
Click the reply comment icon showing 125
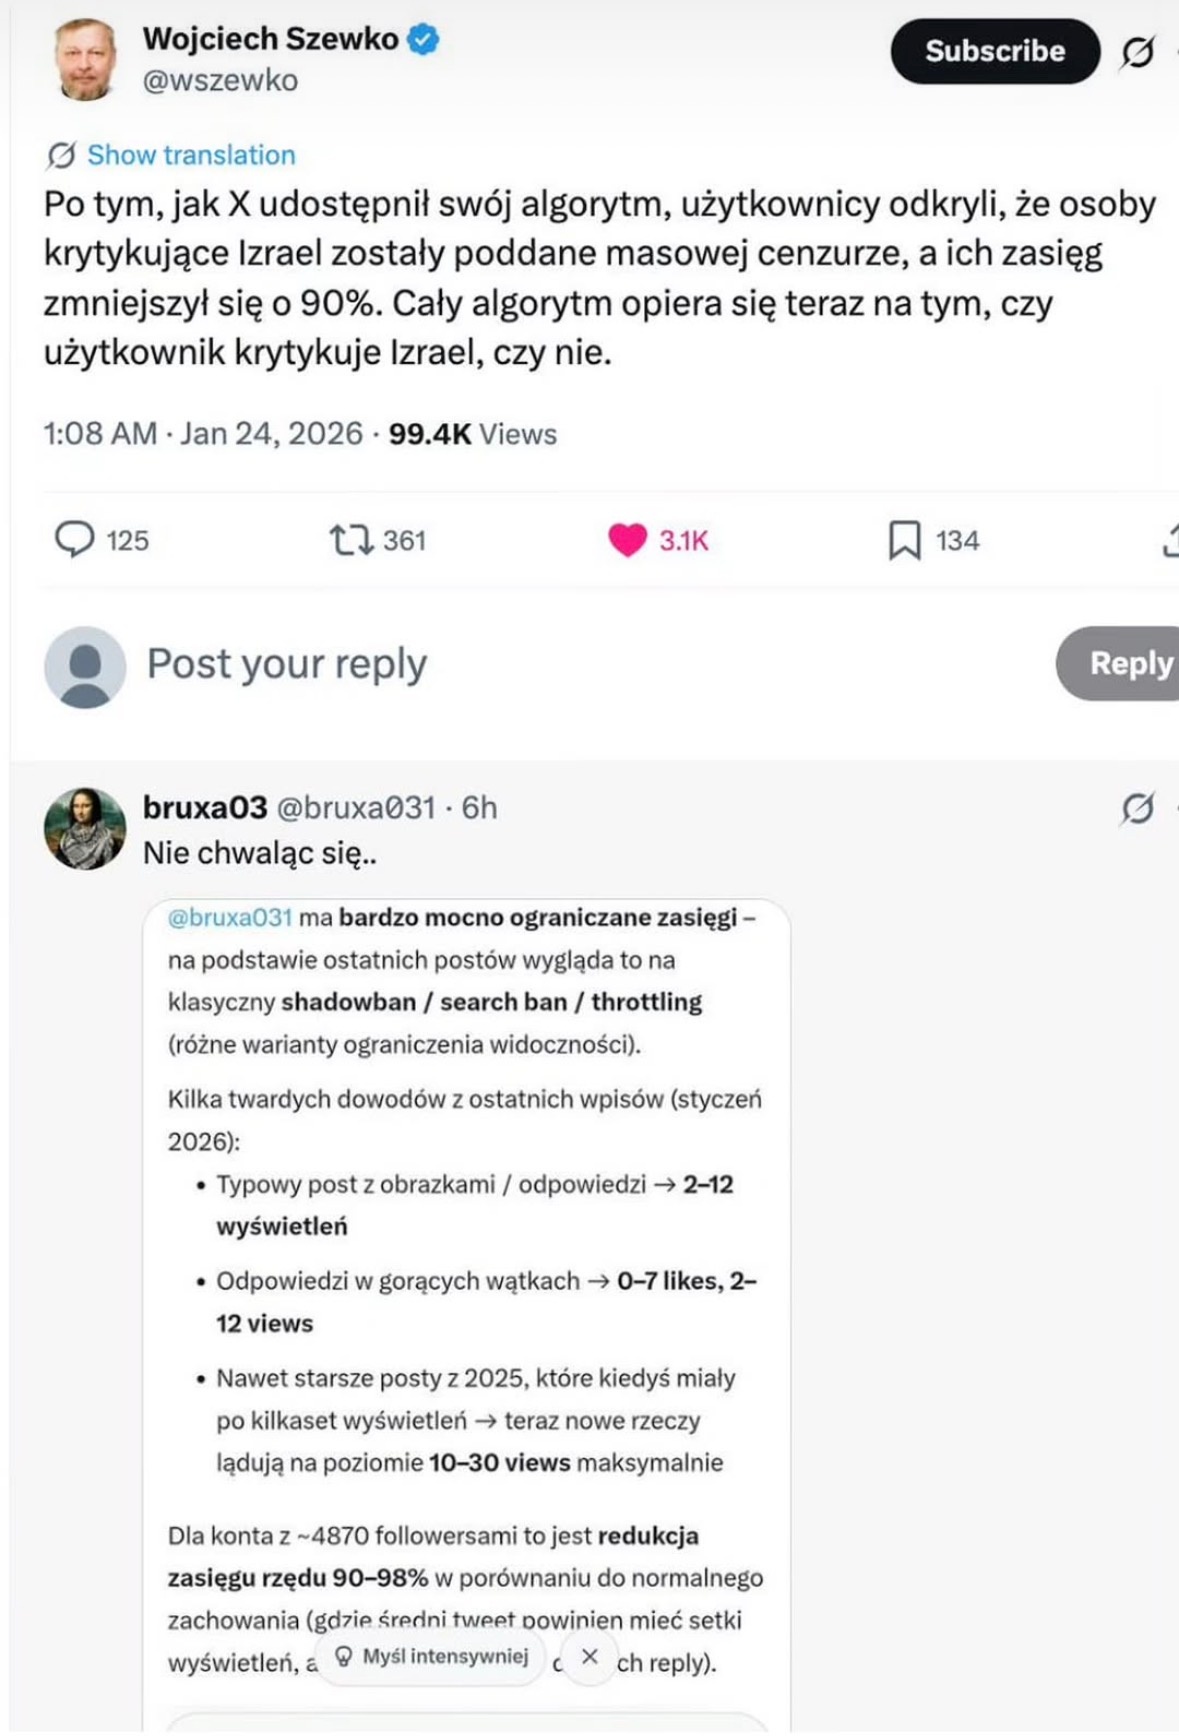[74, 540]
